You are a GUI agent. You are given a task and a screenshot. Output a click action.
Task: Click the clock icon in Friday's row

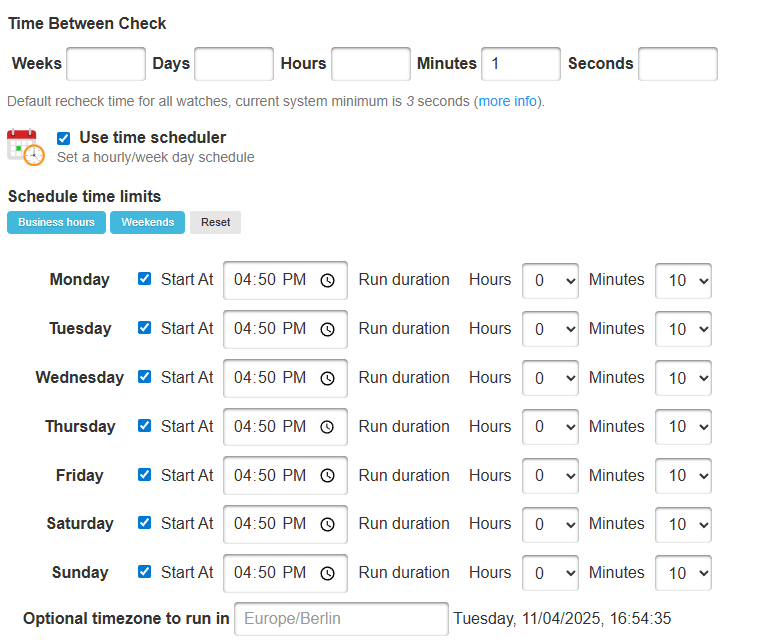tap(327, 476)
